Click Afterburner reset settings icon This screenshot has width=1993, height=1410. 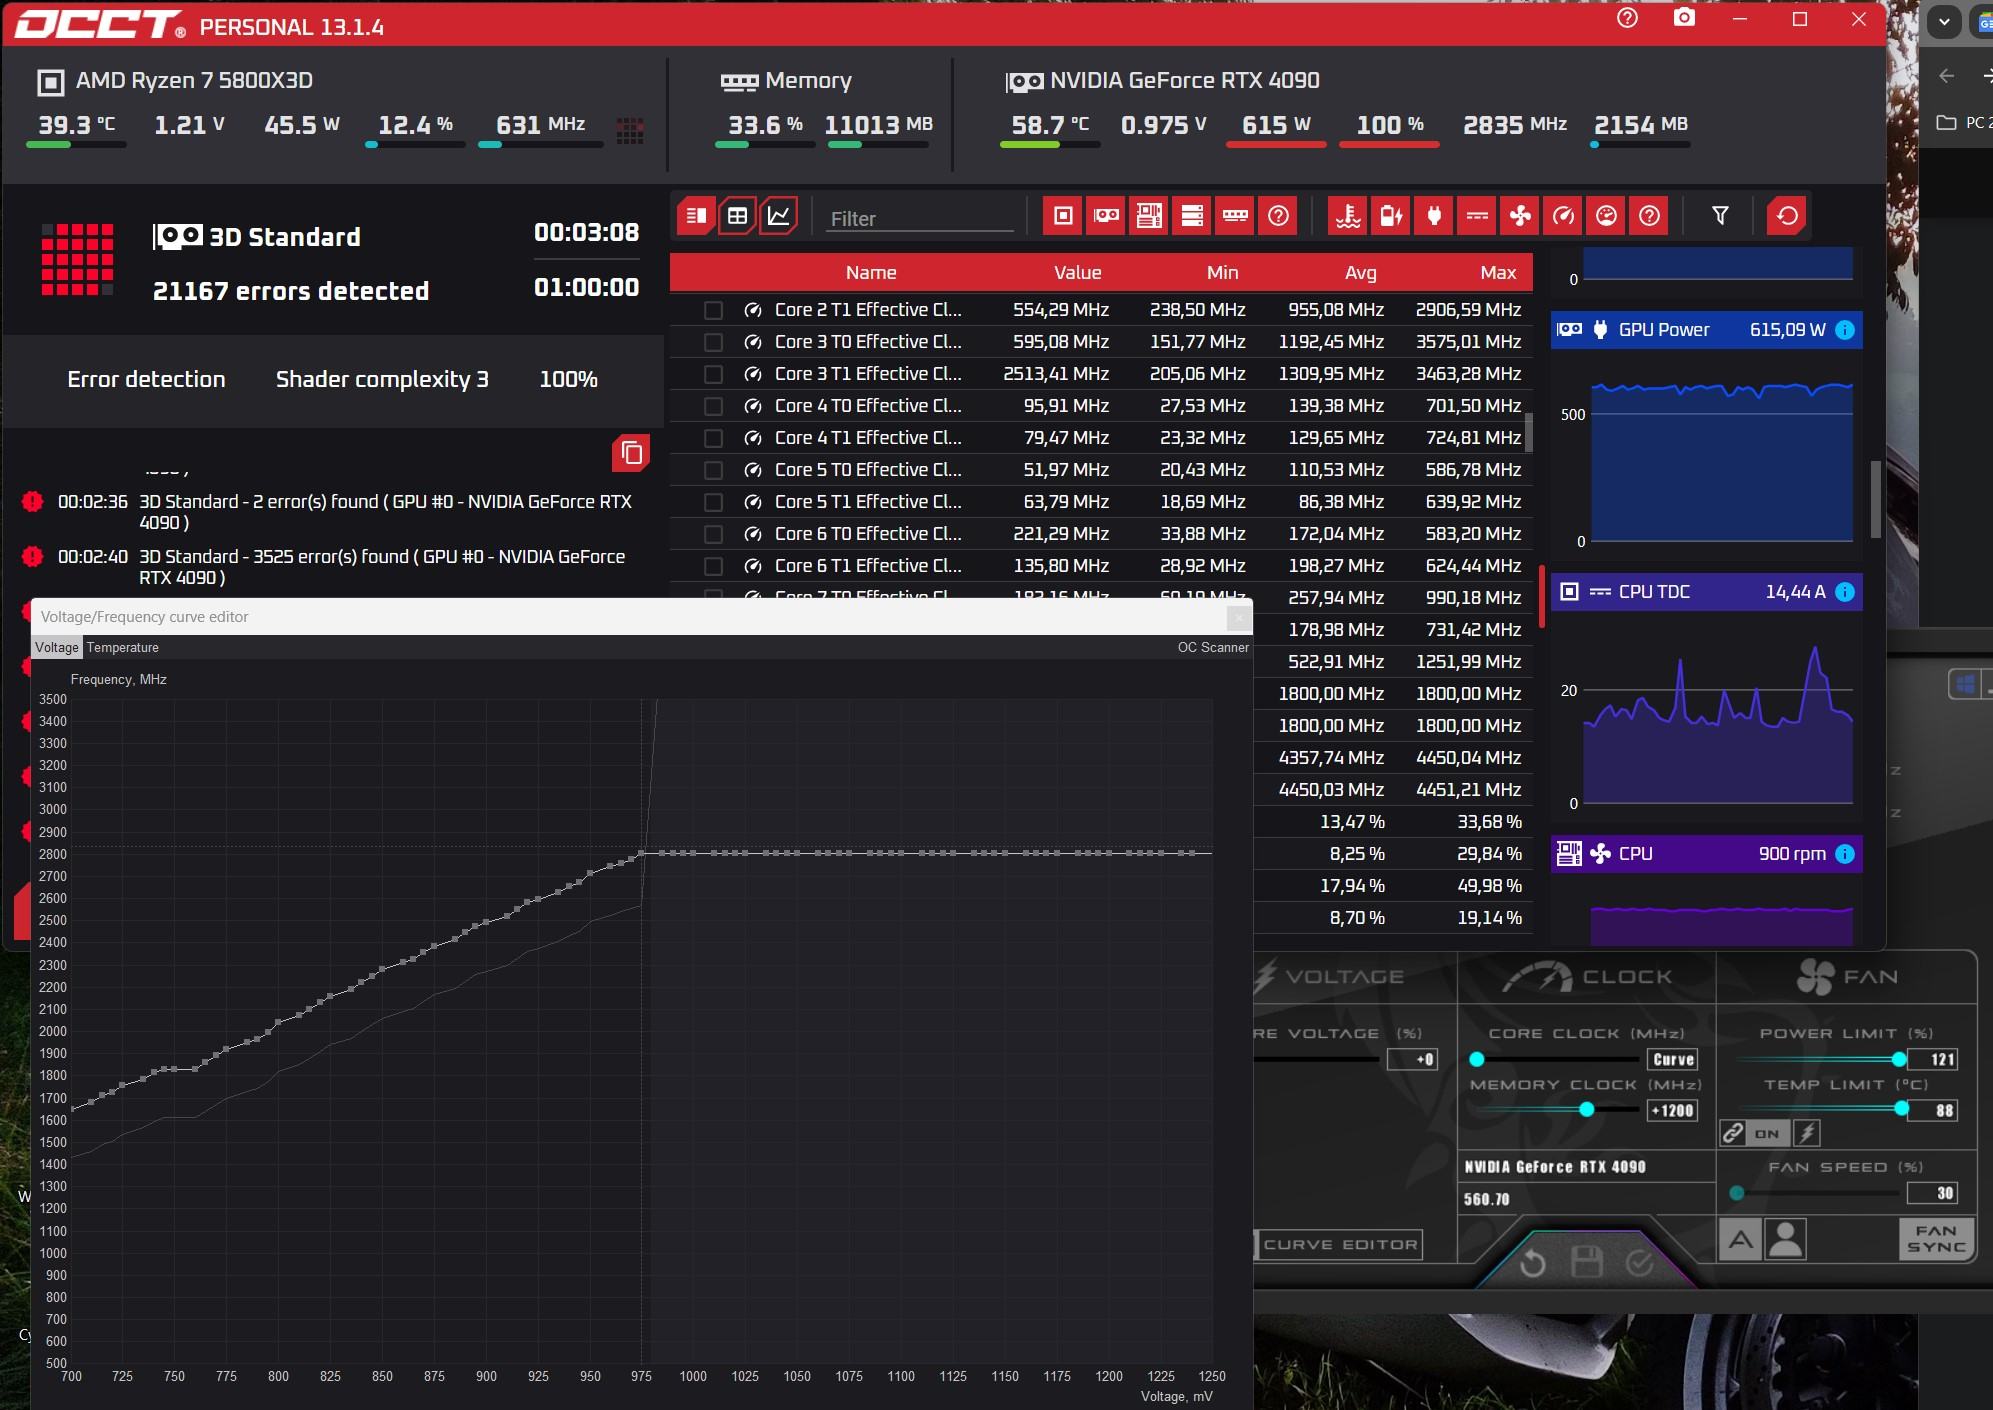tap(1532, 1264)
